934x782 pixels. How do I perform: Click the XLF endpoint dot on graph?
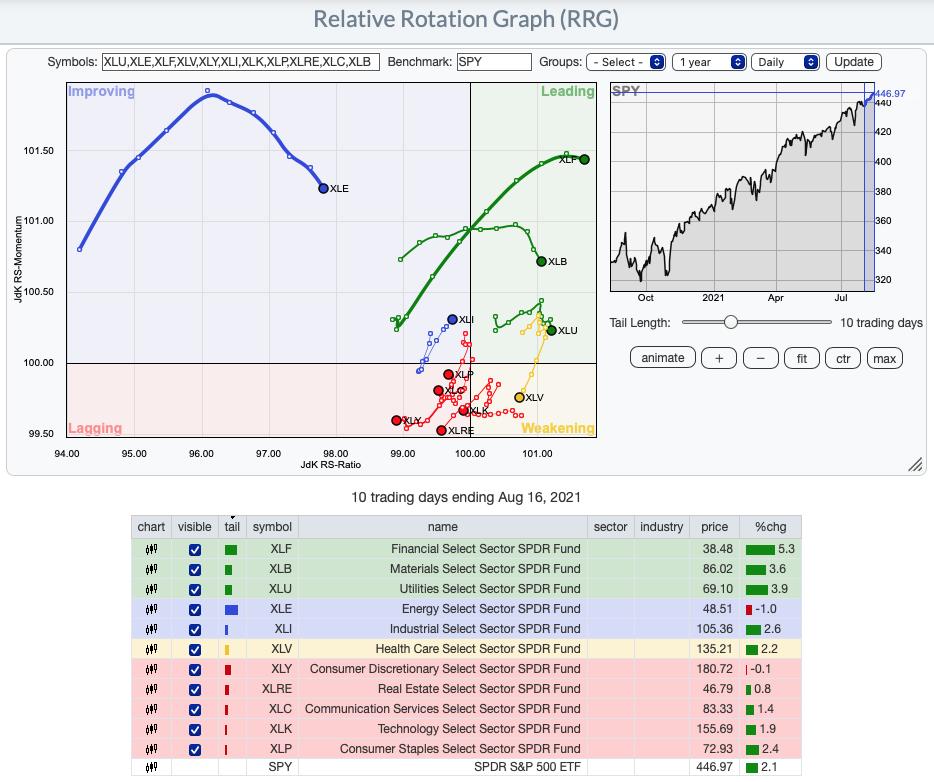coord(584,159)
